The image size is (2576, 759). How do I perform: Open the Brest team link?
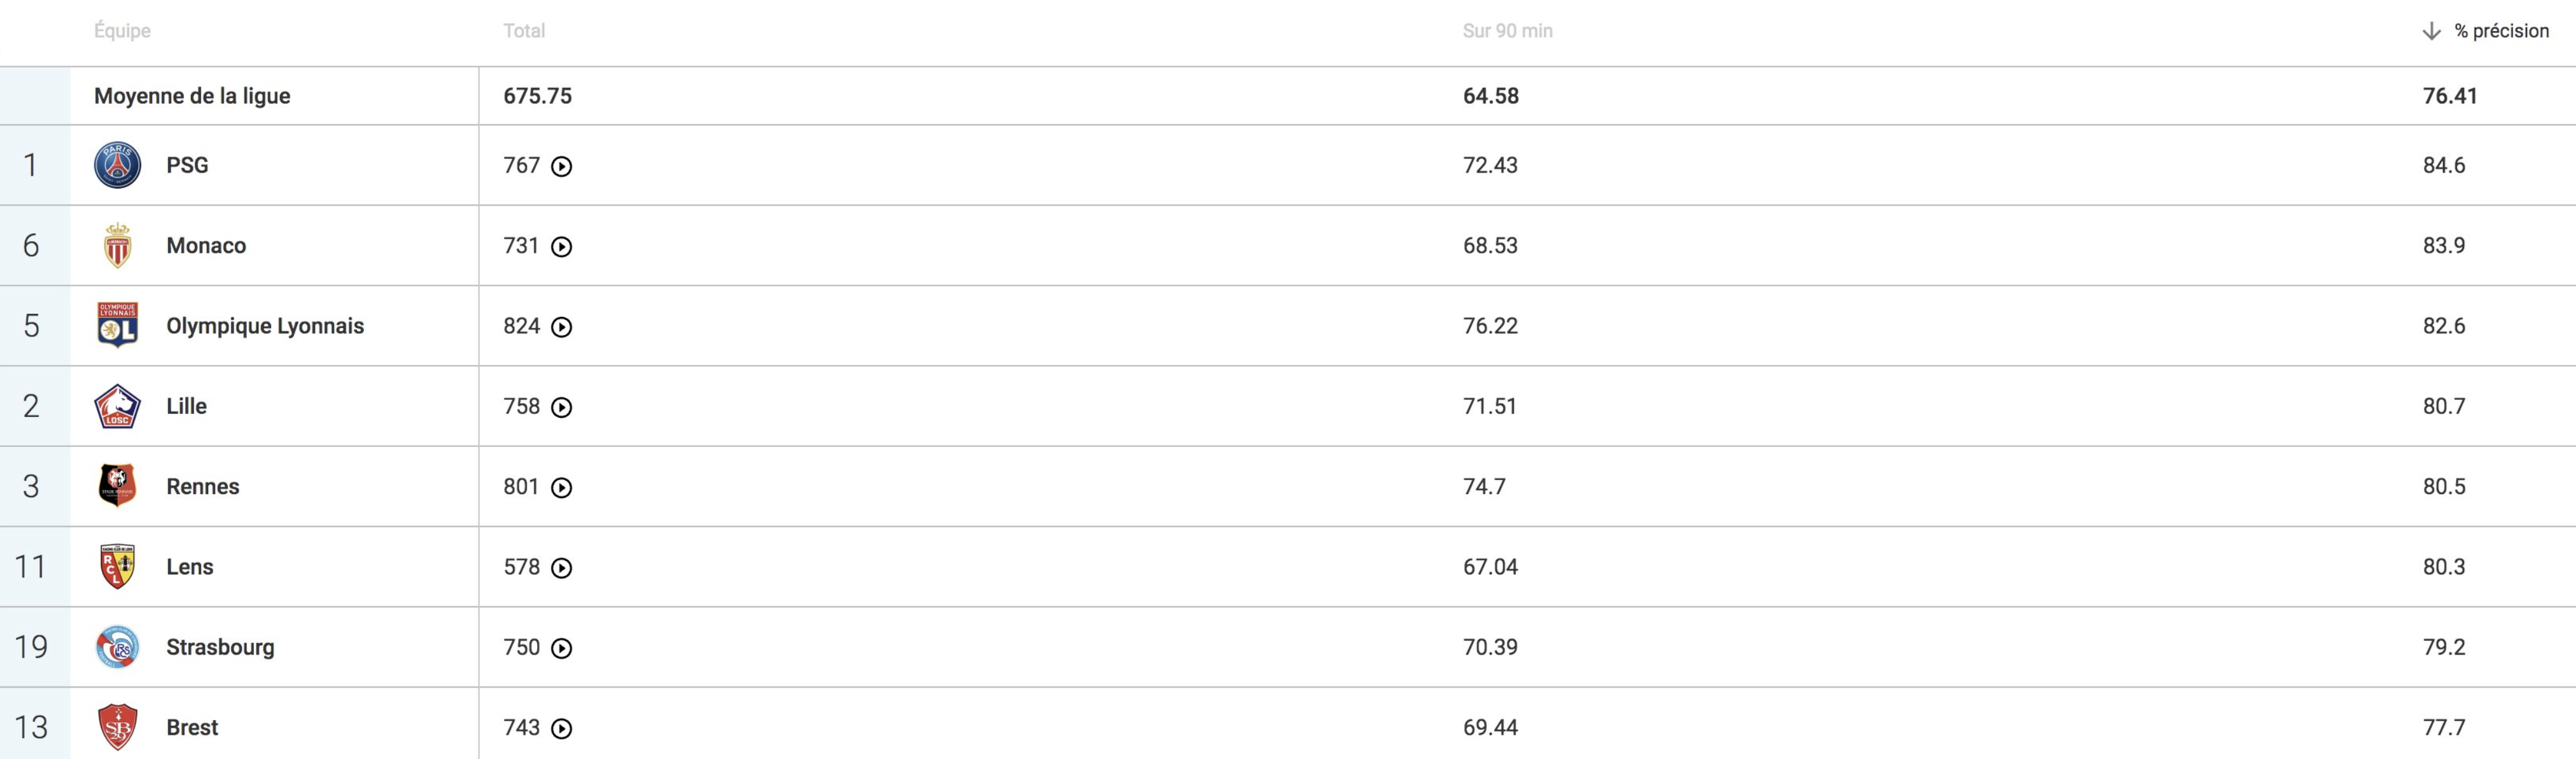pyautogui.click(x=192, y=727)
